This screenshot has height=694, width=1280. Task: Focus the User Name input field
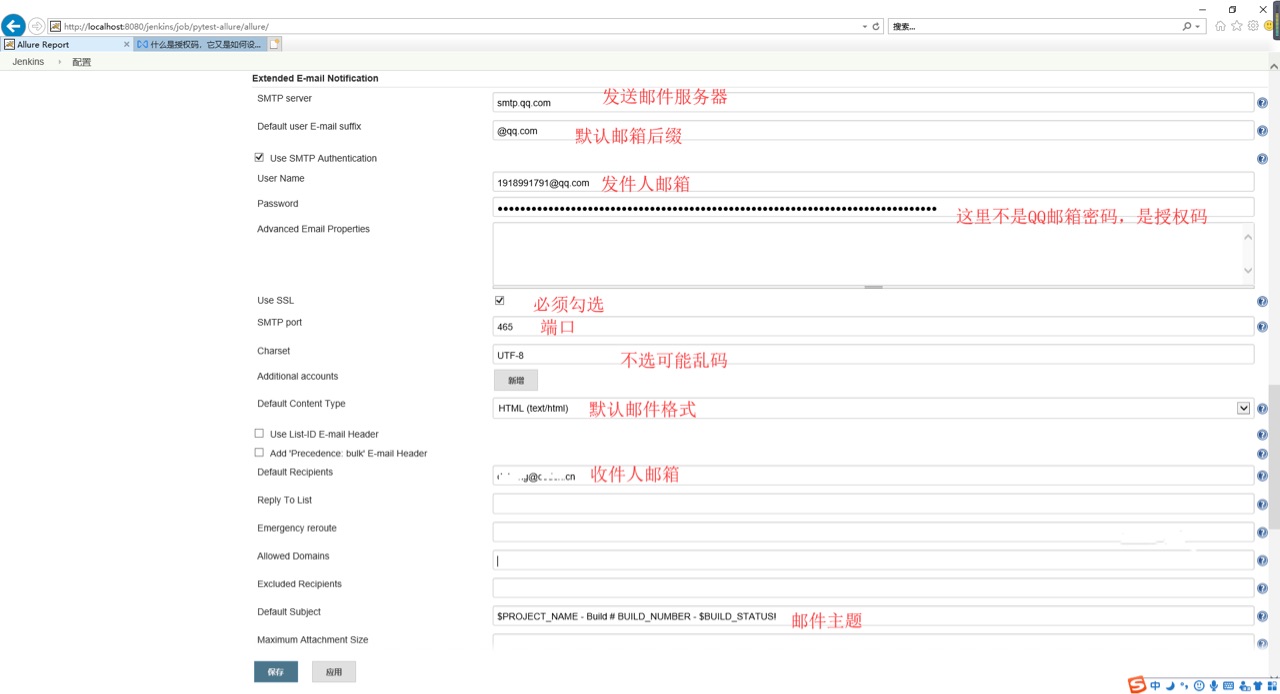[x=873, y=182]
